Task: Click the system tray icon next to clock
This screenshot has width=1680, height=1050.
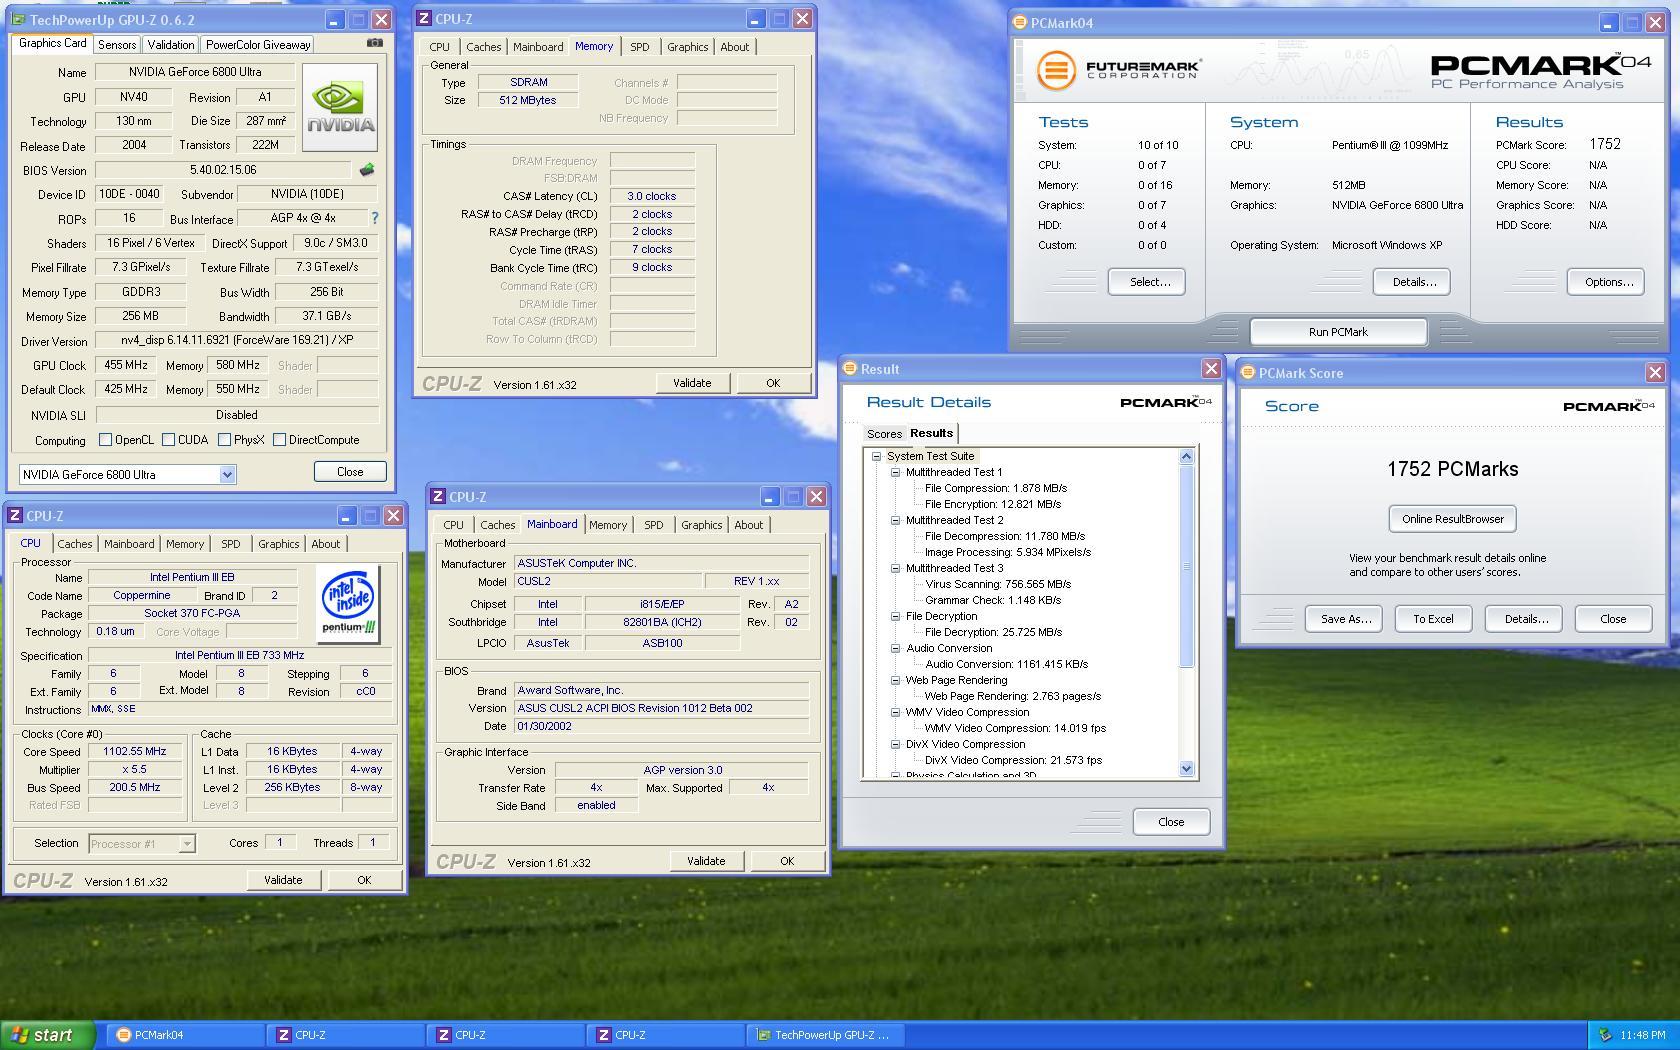Action: click(1605, 1035)
